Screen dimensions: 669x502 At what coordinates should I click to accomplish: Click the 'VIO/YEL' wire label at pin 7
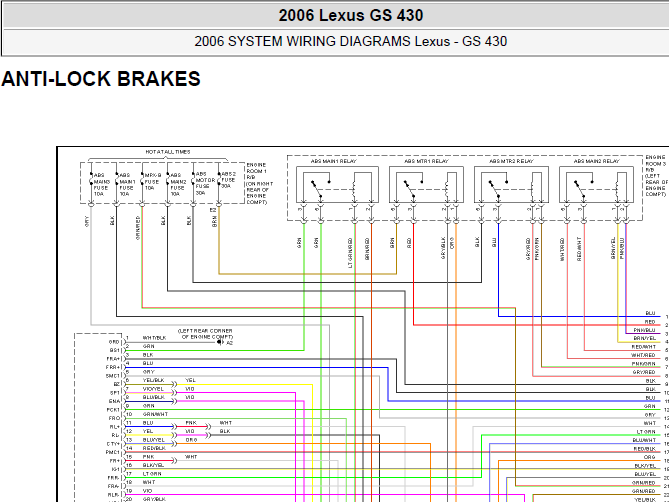pos(153,389)
